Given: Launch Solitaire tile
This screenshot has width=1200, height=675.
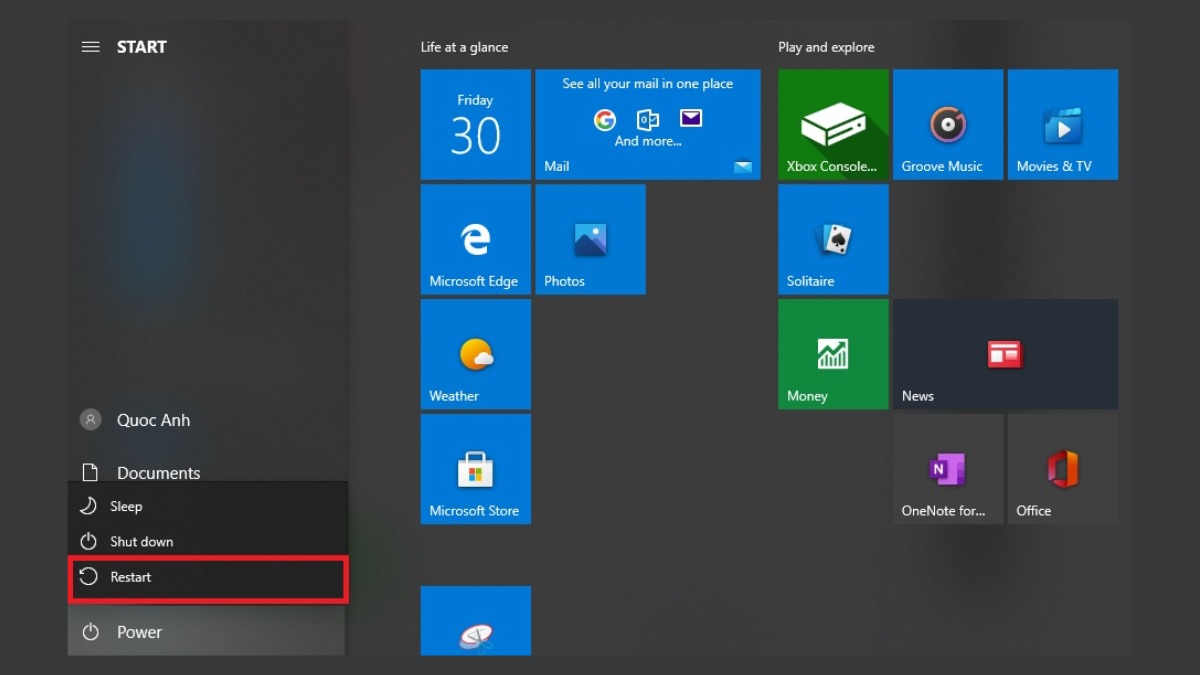Looking at the screenshot, I should coord(833,239).
